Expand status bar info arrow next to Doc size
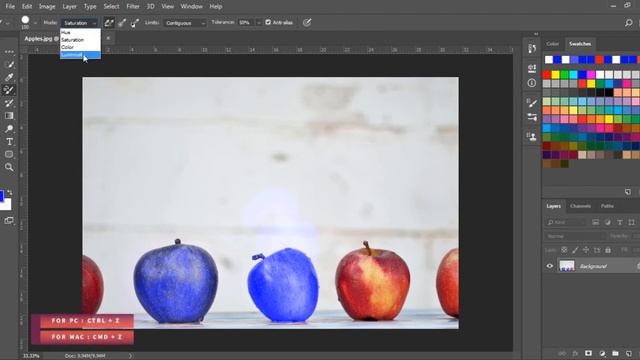 click(131, 356)
